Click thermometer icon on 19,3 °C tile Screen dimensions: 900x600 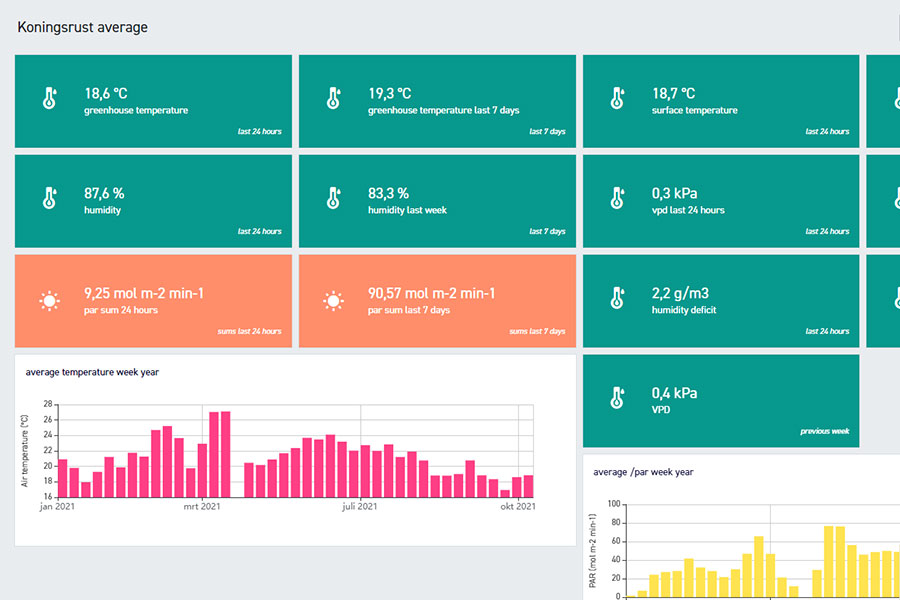pos(333,99)
